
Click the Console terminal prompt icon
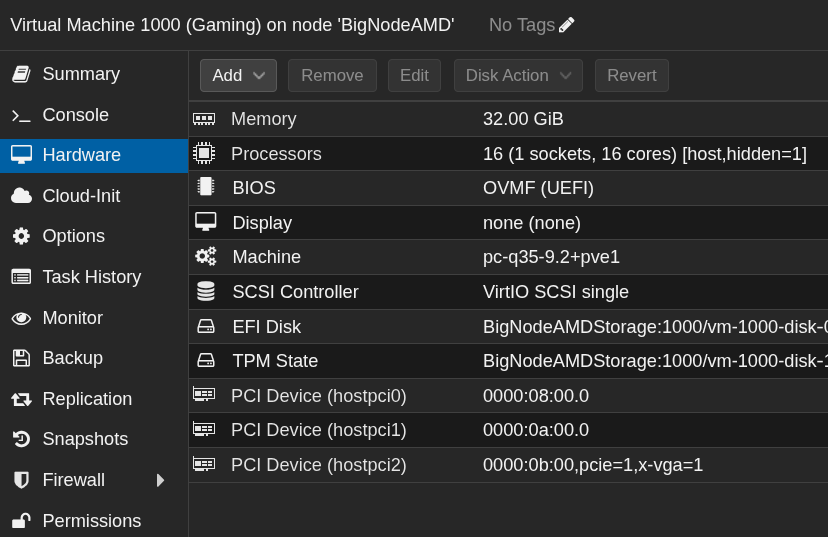(21, 115)
